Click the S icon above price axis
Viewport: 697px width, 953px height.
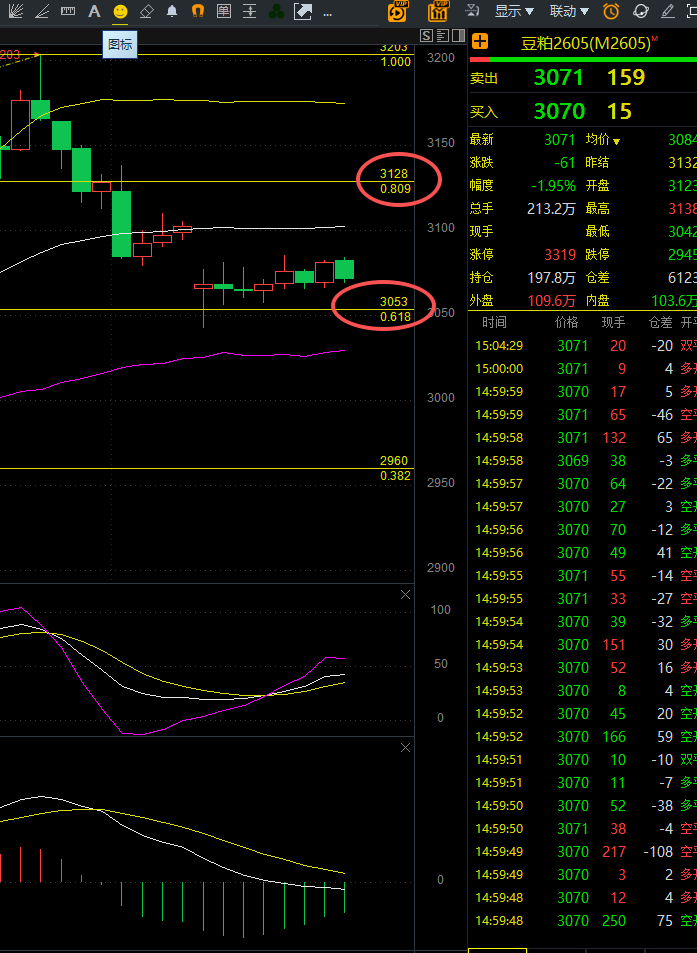(427, 35)
